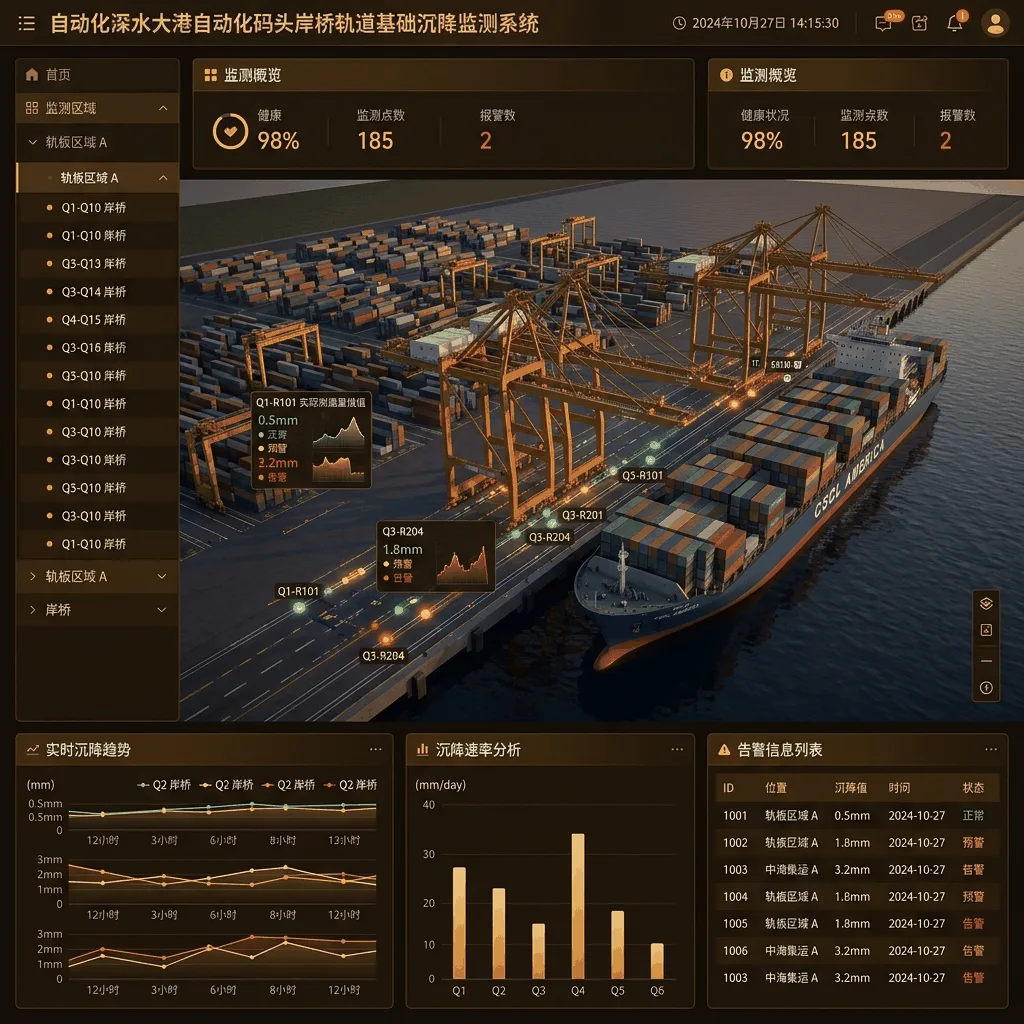Select Q3-Q14 岸桥 in the sidebar list
The width and height of the screenshot is (1024, 1024).
[97, 292]
